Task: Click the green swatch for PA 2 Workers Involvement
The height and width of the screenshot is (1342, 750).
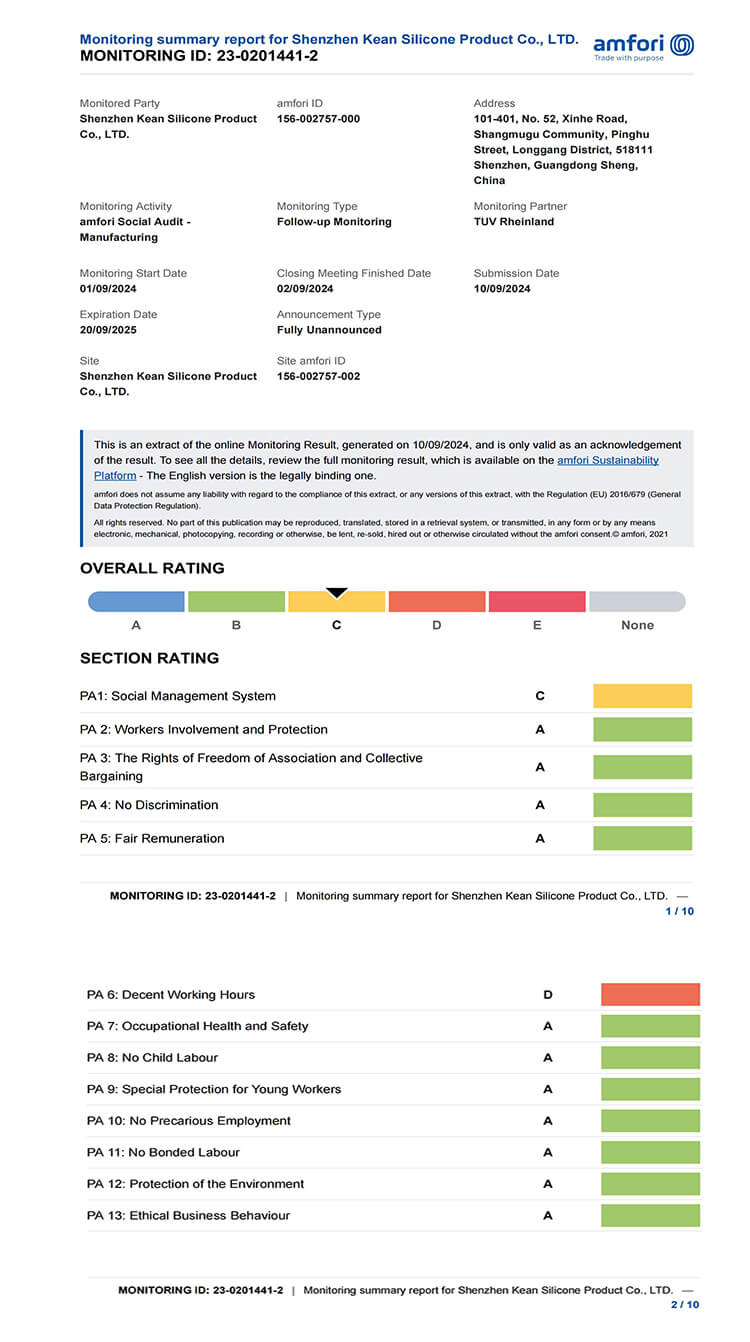Action: [x=642, y=729]
